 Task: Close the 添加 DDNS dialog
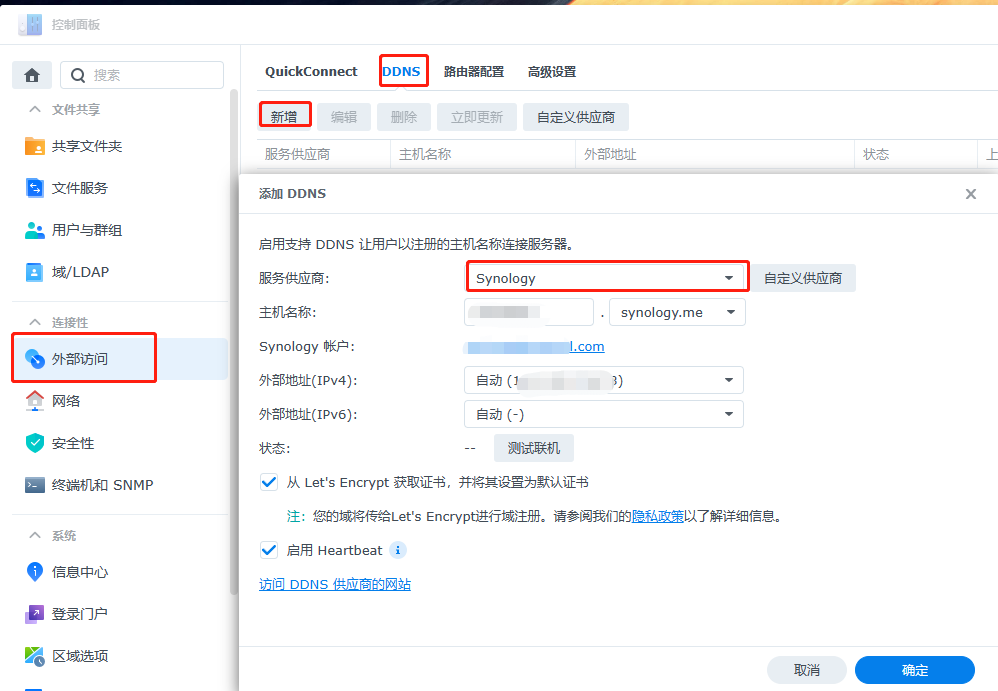[x=970, y=193]
